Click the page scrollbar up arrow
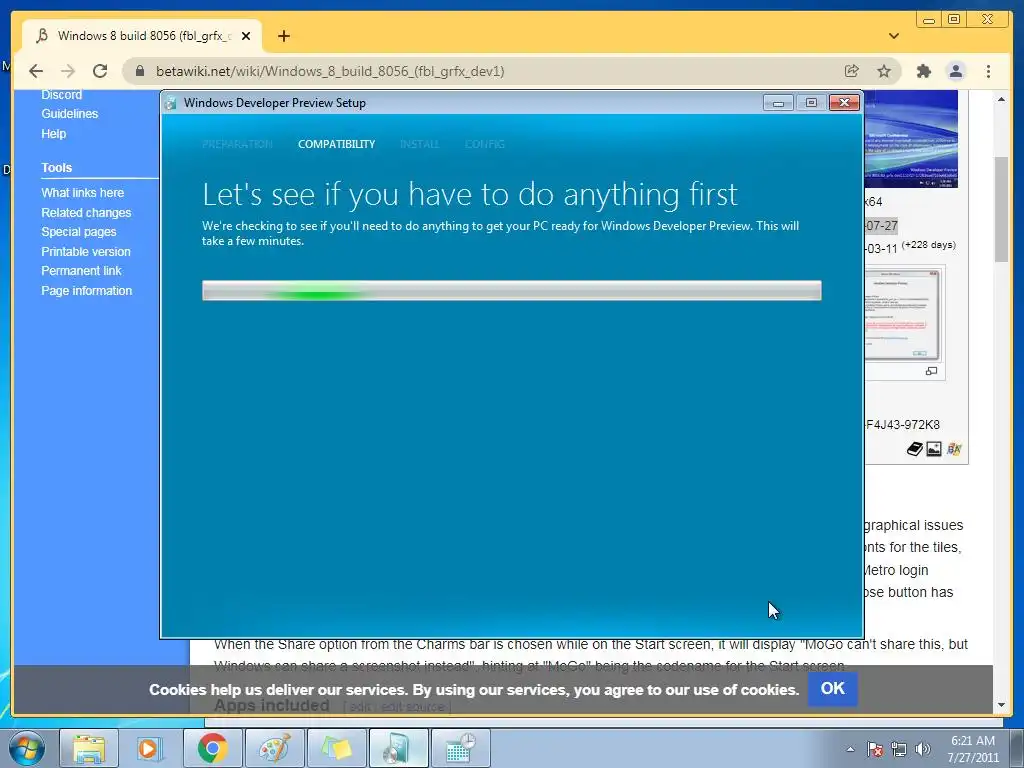This screenshot has height=768, width=1024. click(1001, 99)
